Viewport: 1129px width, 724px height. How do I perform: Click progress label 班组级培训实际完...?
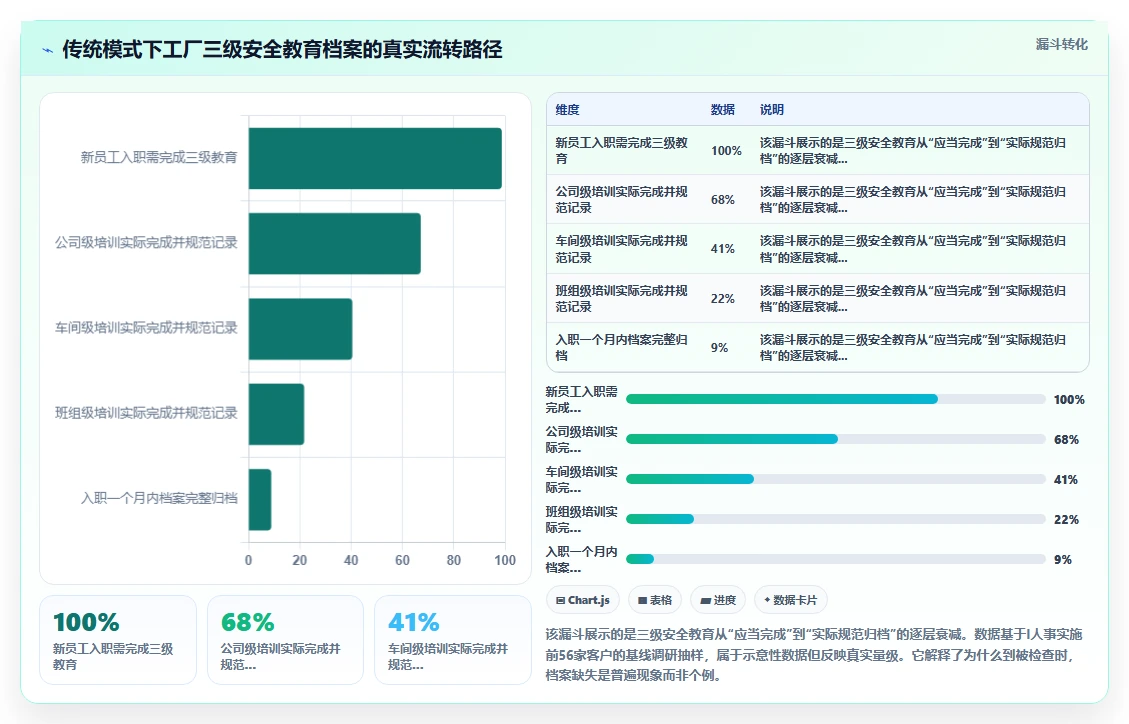[x=581, y=519]
